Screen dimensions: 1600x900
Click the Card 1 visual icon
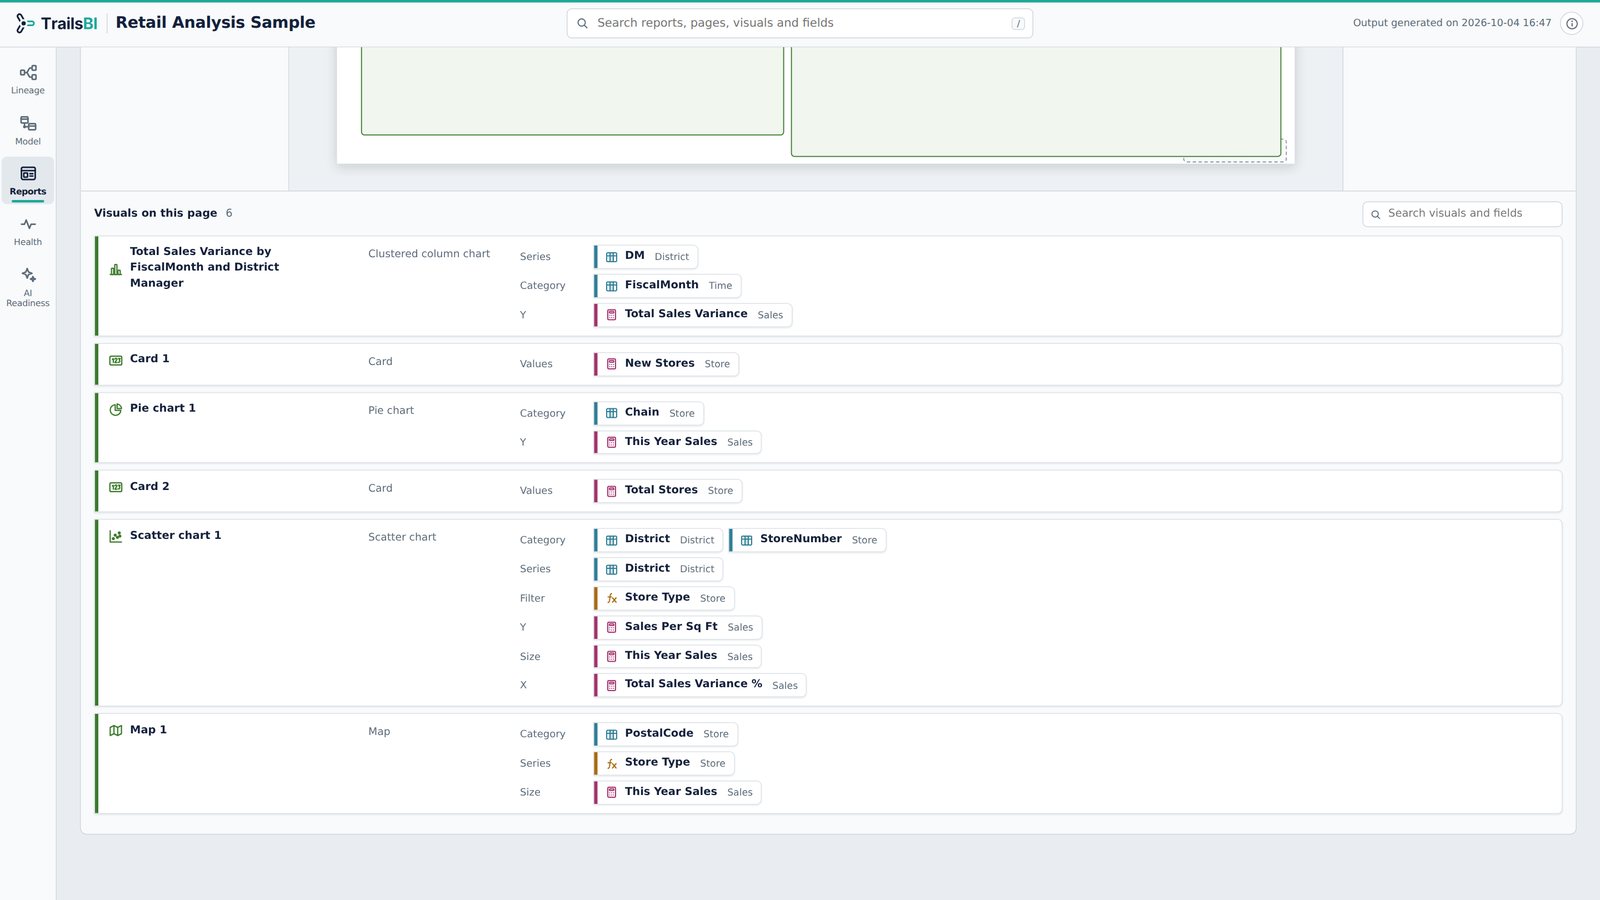[116, 360]
